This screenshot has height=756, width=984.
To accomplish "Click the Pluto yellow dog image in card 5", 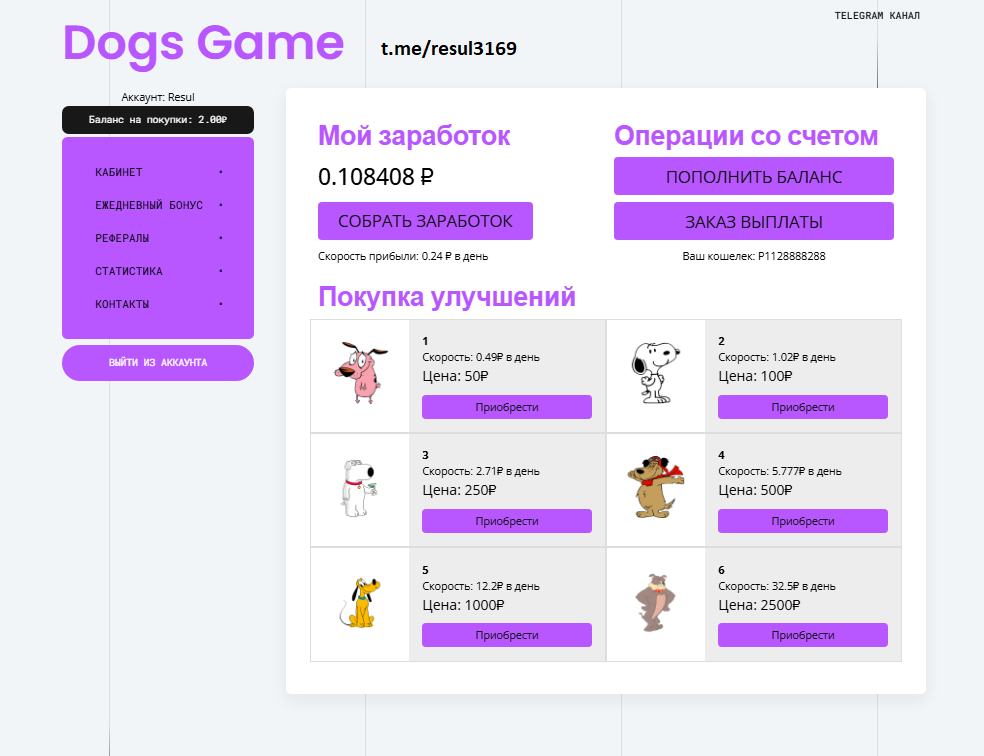I will pos(360,603).
